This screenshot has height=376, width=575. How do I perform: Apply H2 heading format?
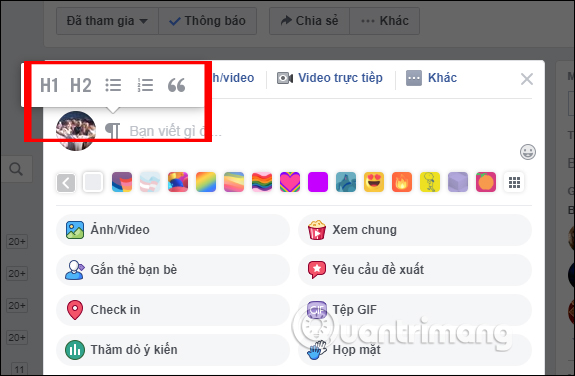coord(81,85)
